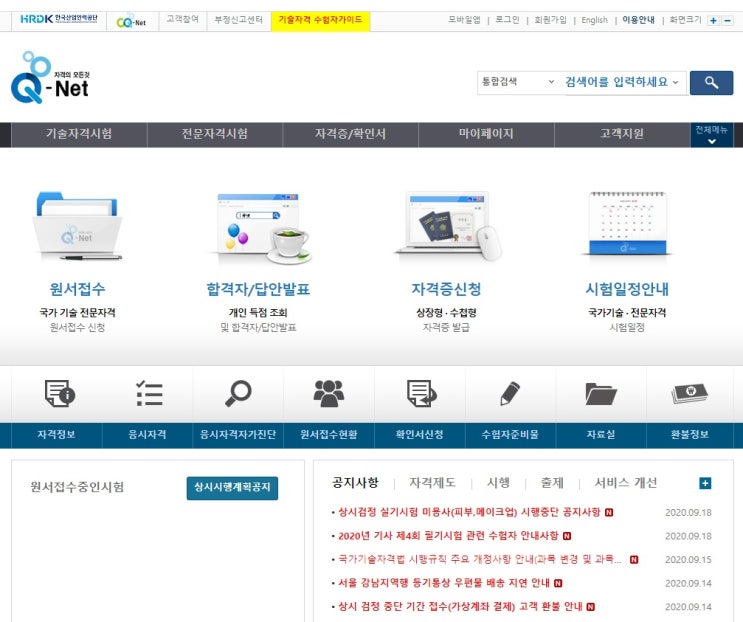The height and width of the screenshot is (622, 743).
Task: Click the small CQ-Net logo tab
Action: pyautogui.click(x=131, y=21)
